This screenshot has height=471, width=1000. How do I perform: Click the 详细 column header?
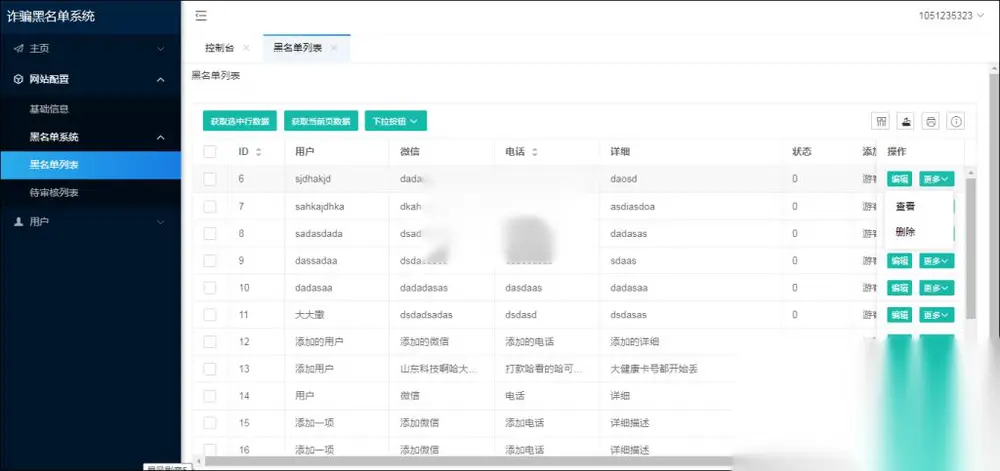coord(620,152)
